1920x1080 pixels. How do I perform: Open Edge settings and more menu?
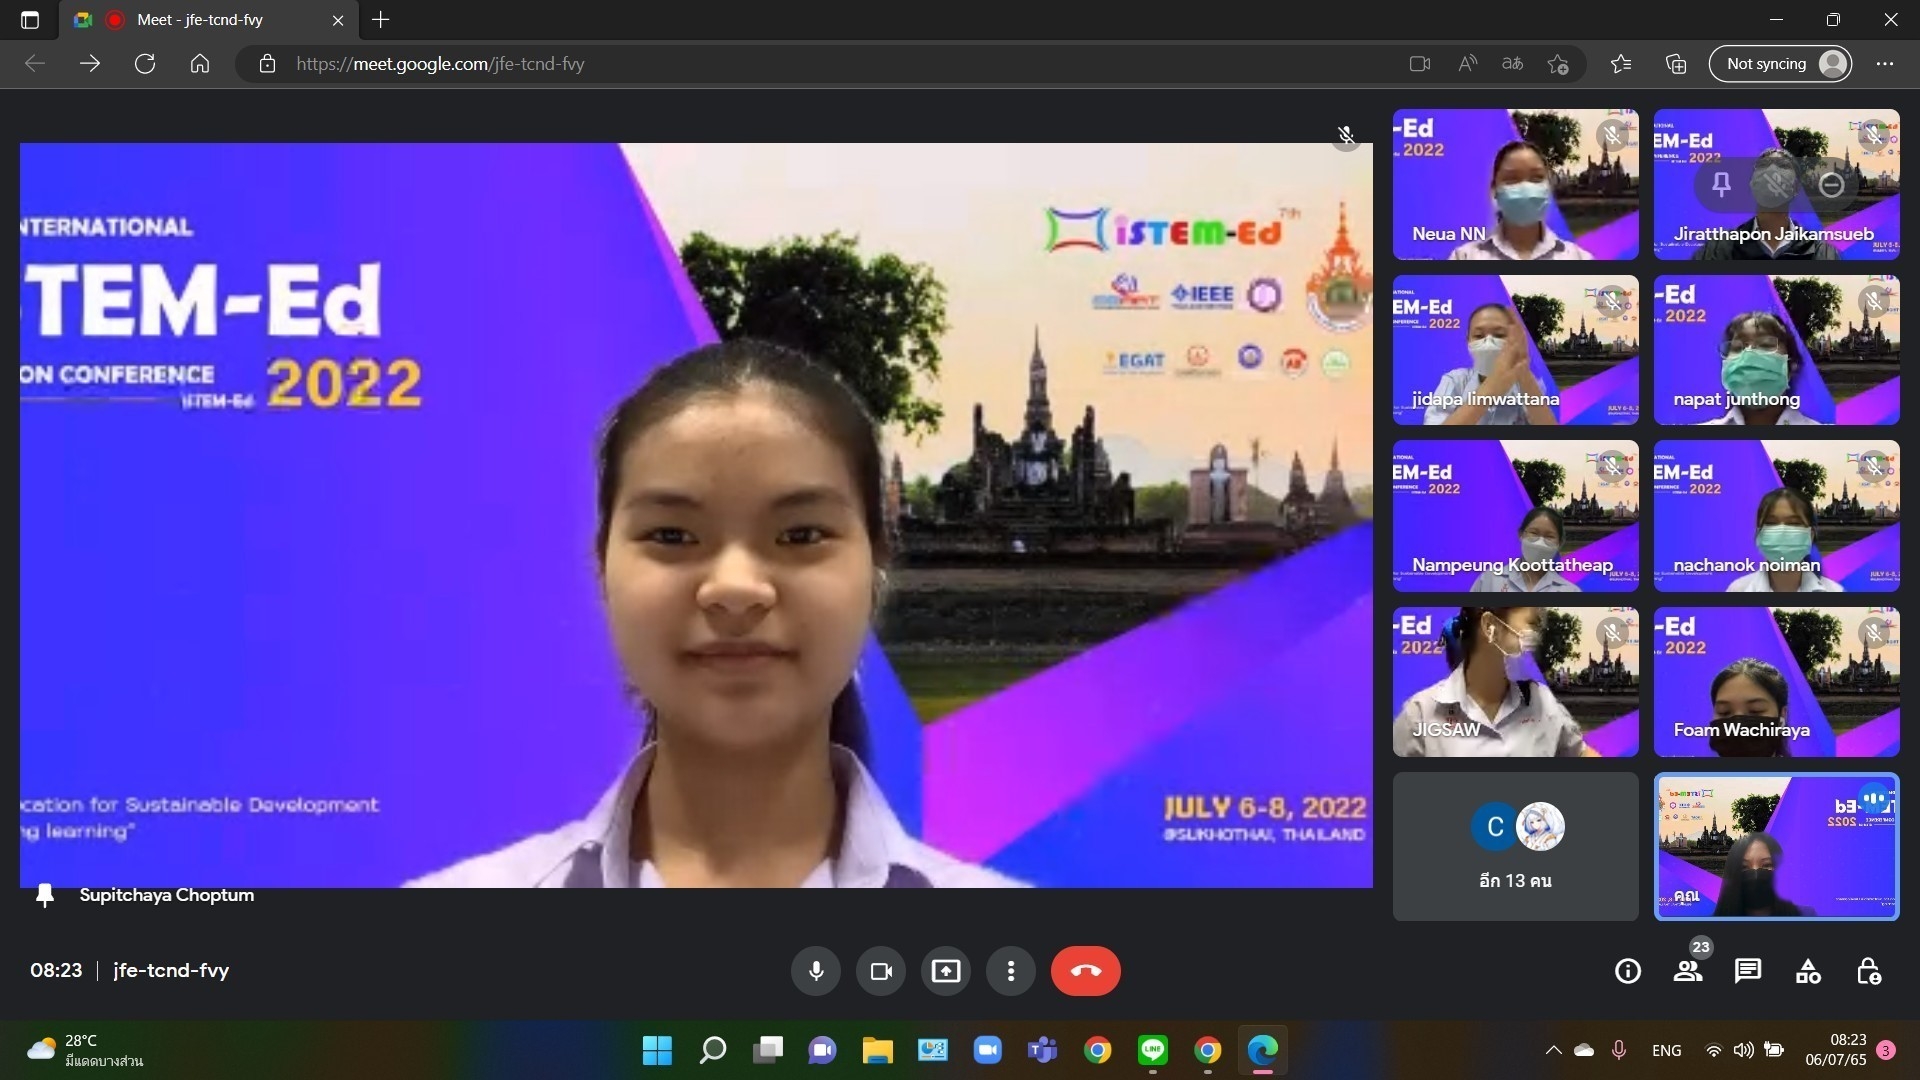click(1885, 64)
